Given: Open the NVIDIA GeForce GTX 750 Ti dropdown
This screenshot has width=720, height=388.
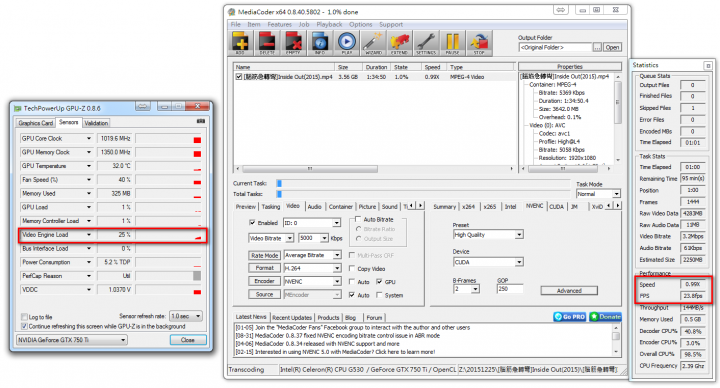Looking at the screenshot, I should coord(72,340).
